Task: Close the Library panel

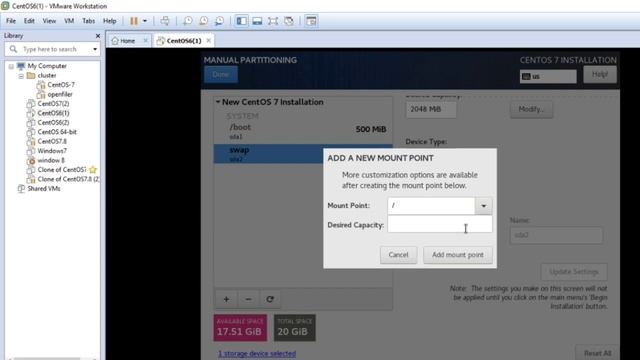Action: point(98,36)
